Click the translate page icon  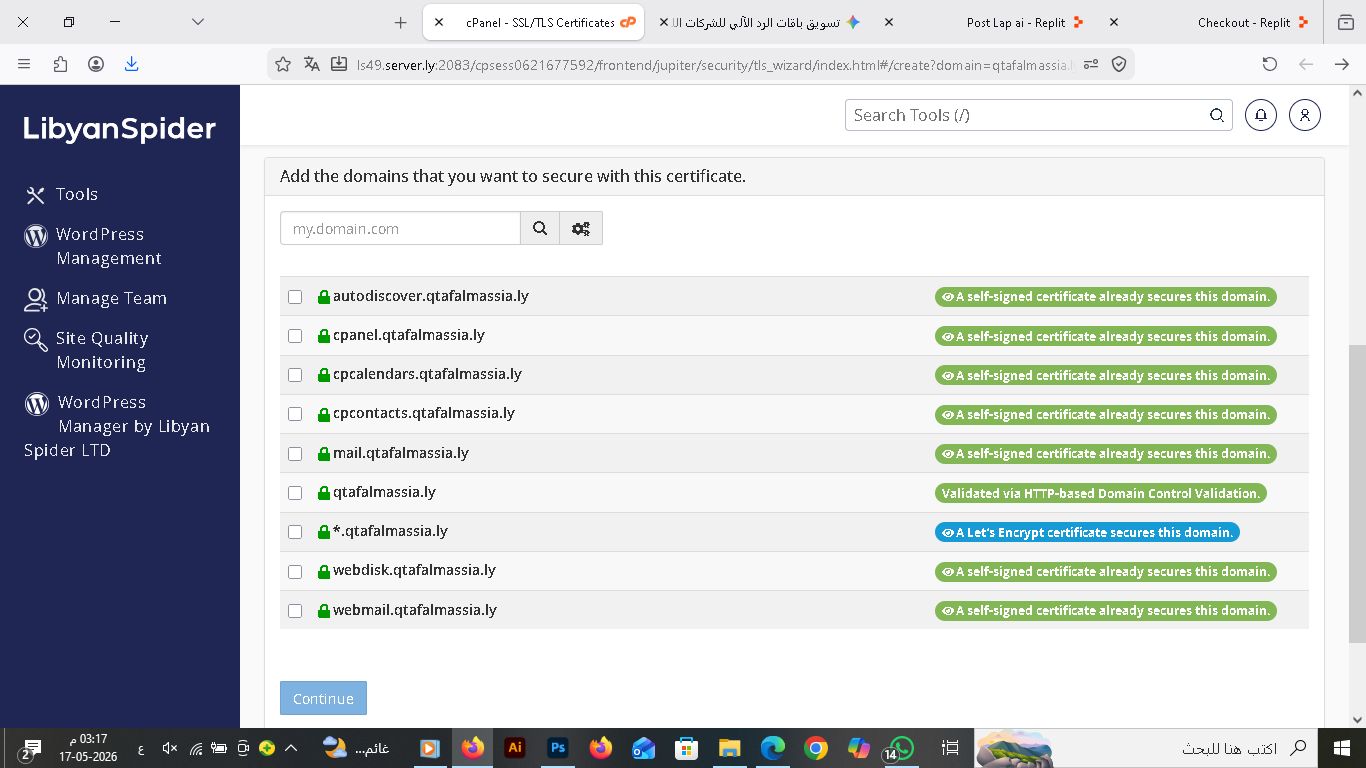[x=312, y=64]
